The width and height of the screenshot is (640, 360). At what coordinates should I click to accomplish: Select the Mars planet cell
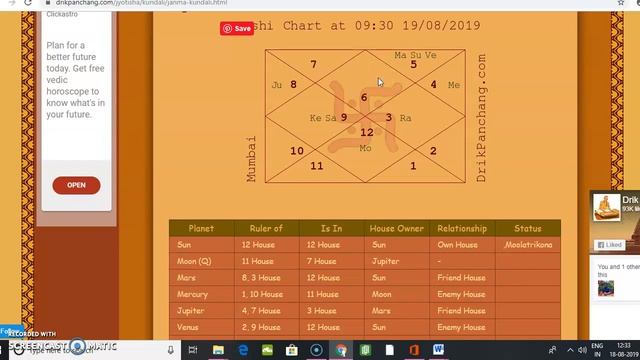(202, 278)
